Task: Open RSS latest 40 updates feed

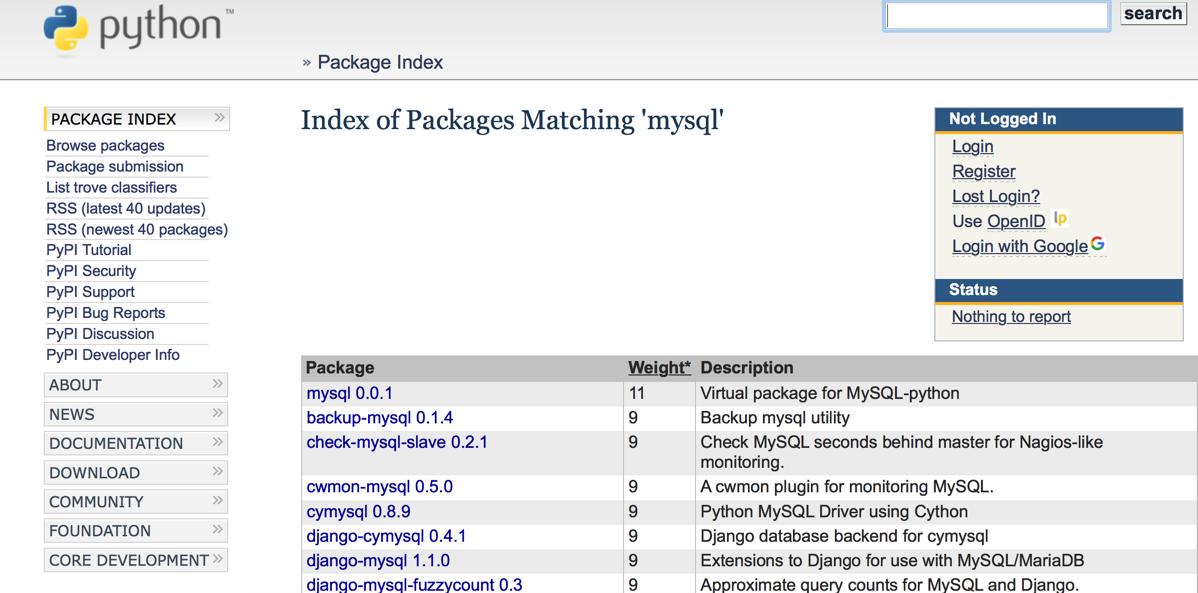Action: click(x=126, y=208)
